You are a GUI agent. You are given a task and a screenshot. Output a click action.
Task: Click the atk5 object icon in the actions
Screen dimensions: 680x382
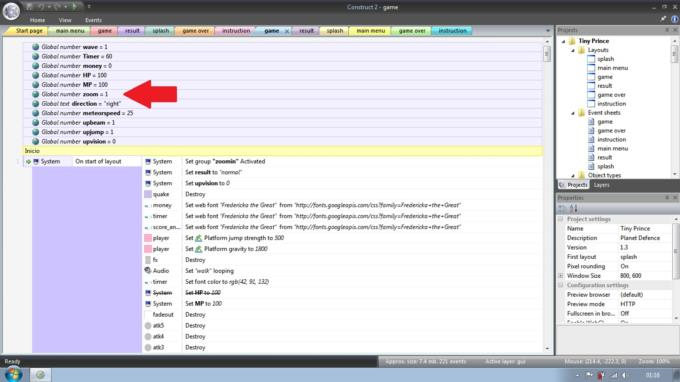(148, 326)
